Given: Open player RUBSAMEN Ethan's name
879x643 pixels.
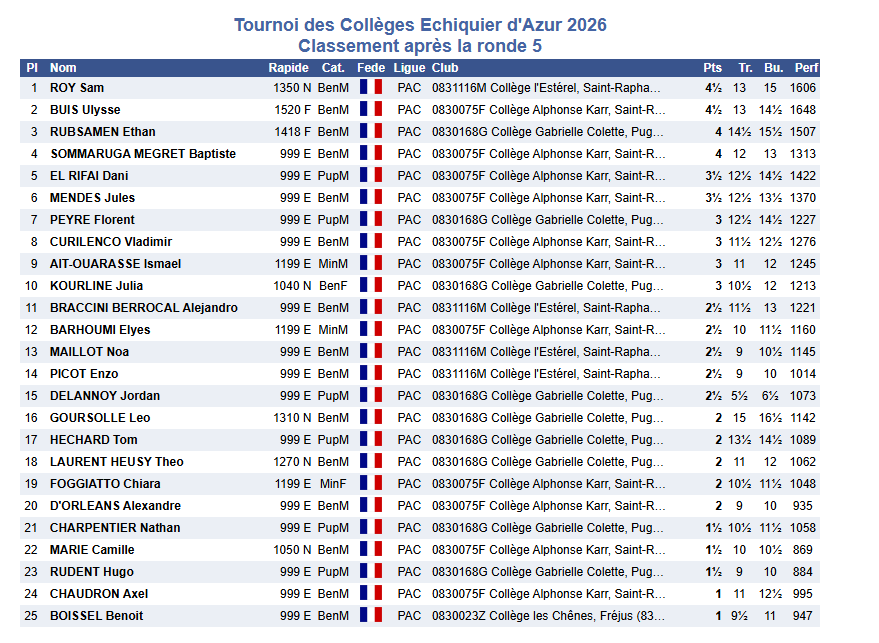Looking at the screenshot, I should click(x=103, y=132).
